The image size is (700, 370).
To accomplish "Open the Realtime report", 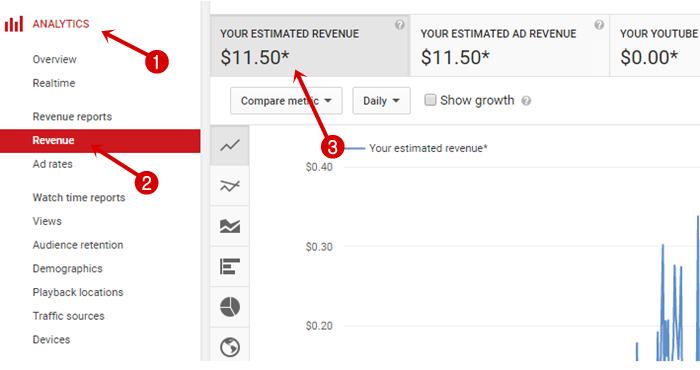I will (54, 83).
